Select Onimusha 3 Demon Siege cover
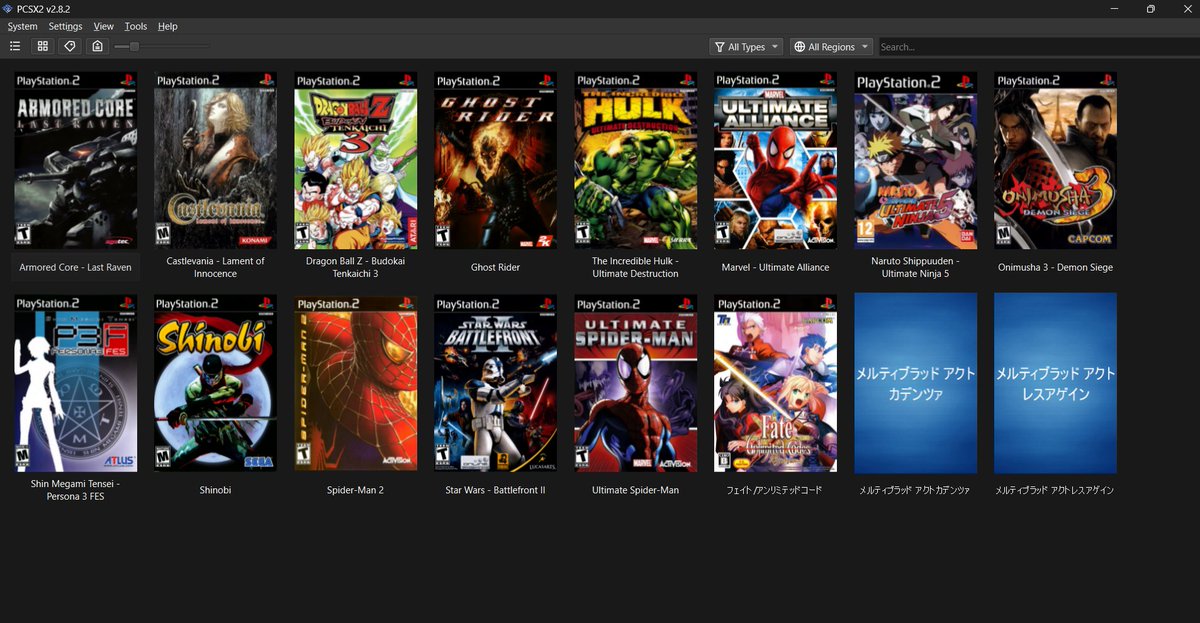This screenshot has height=623, width=1200. 1055,160
